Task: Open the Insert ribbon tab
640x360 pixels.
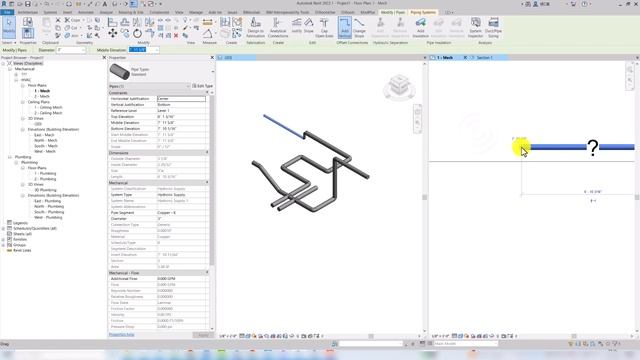Action: click(x=67, y=12)
